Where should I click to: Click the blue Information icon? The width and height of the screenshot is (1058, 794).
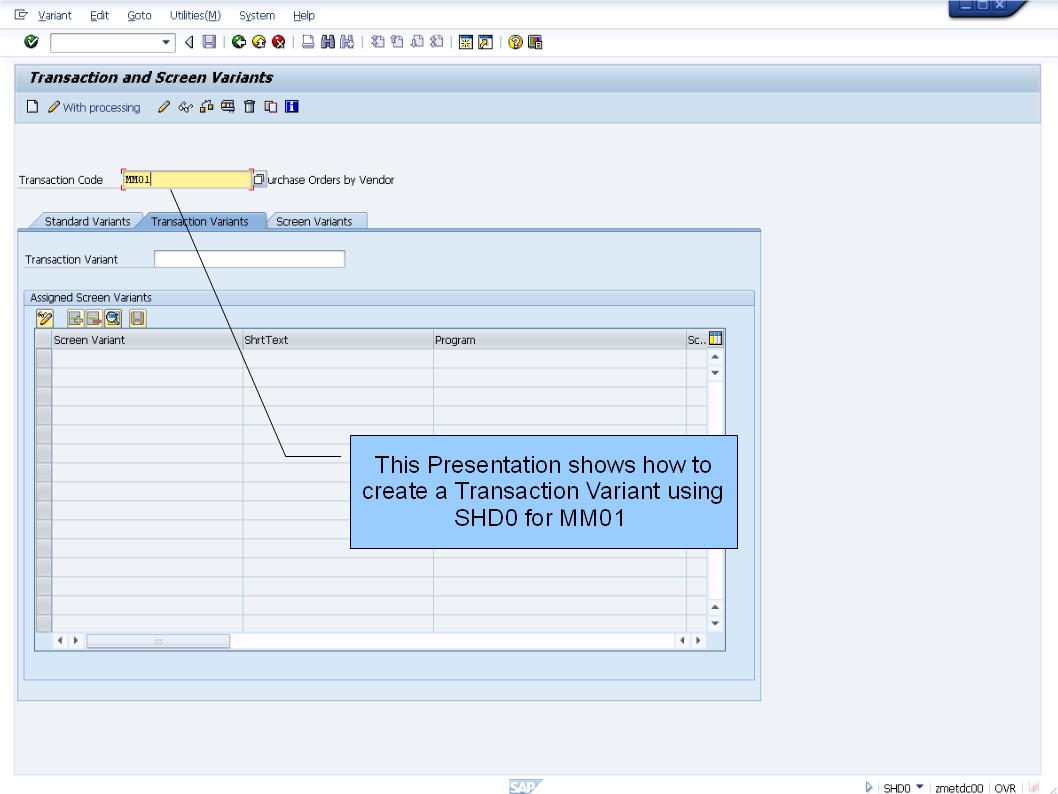pos(291,107)
